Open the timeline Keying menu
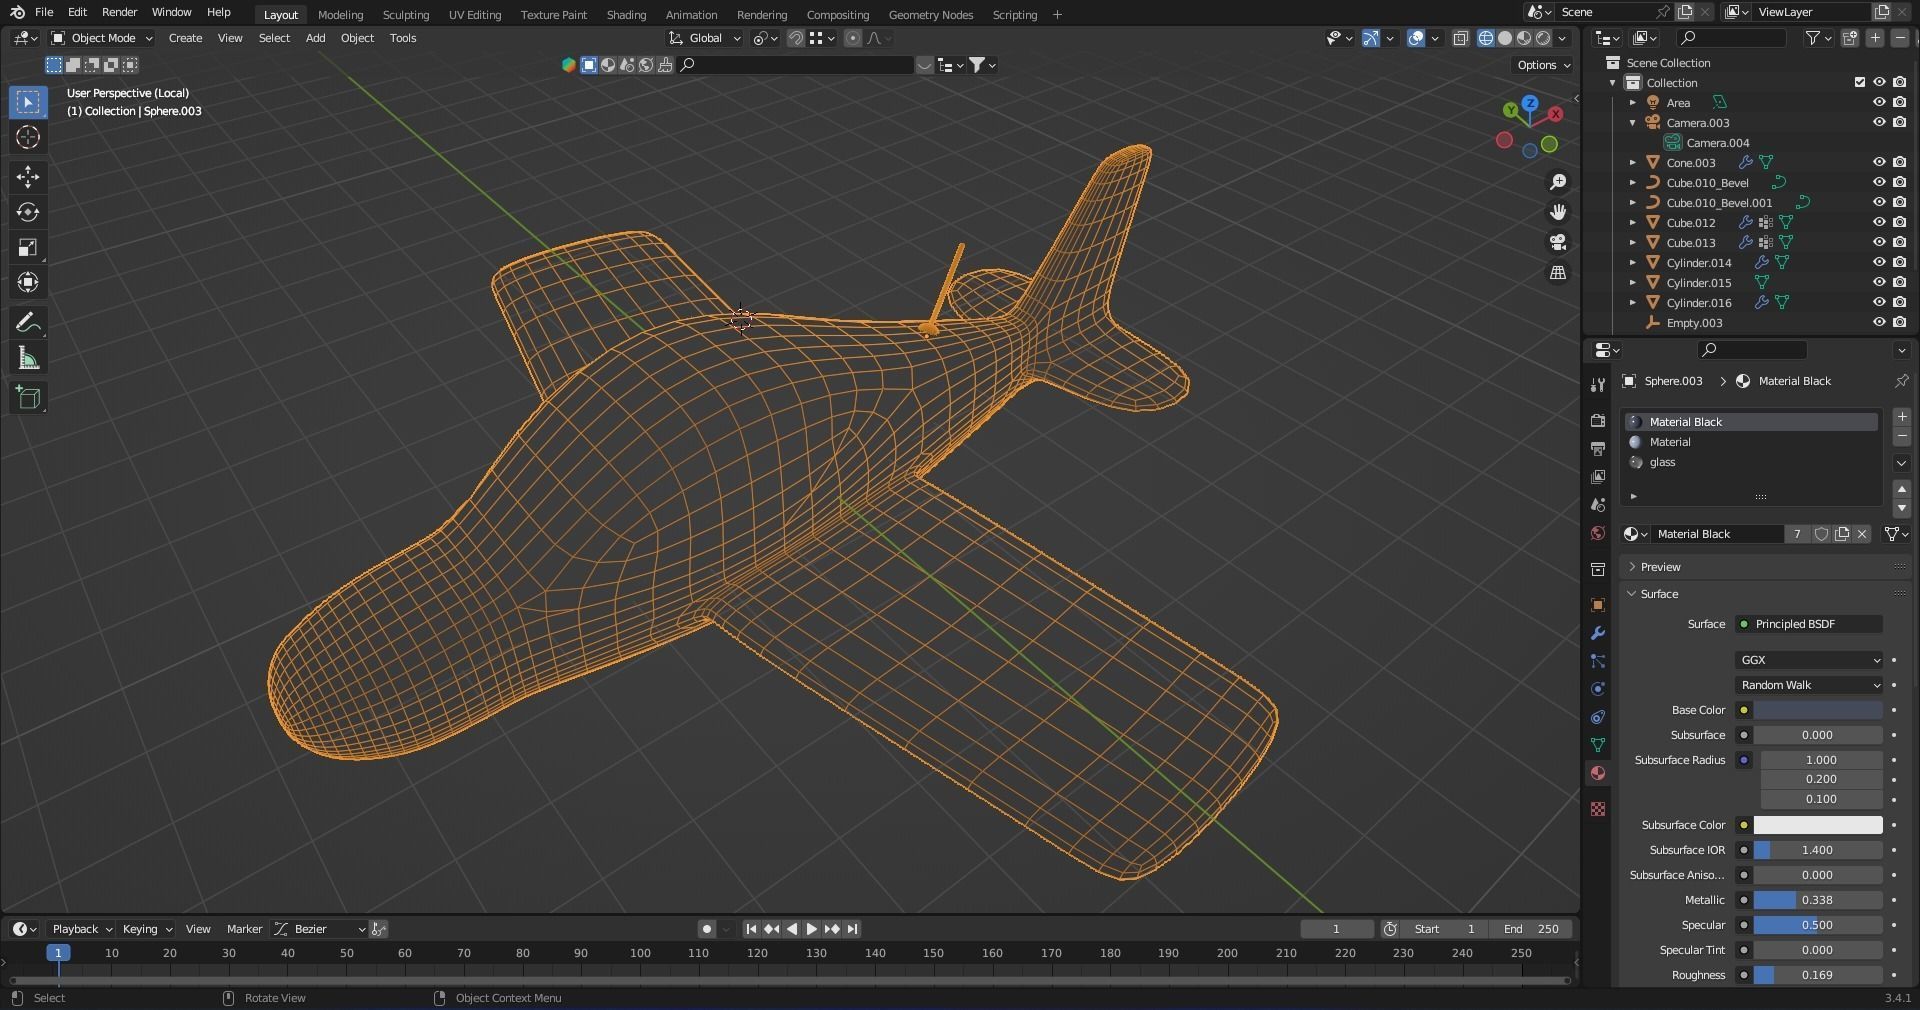The image size is (1920, 1010). 146,929
